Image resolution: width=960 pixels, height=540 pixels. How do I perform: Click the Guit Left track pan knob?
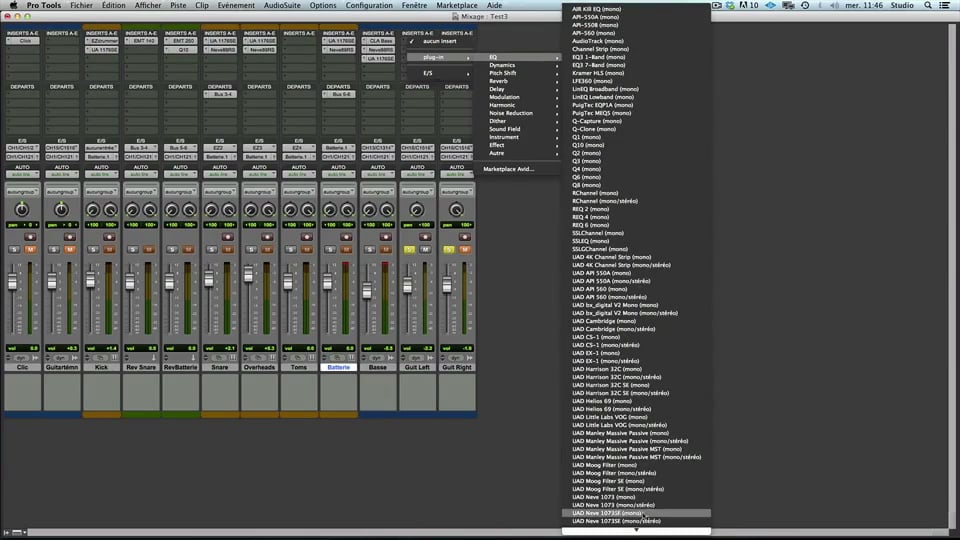(x=417, y=209)
